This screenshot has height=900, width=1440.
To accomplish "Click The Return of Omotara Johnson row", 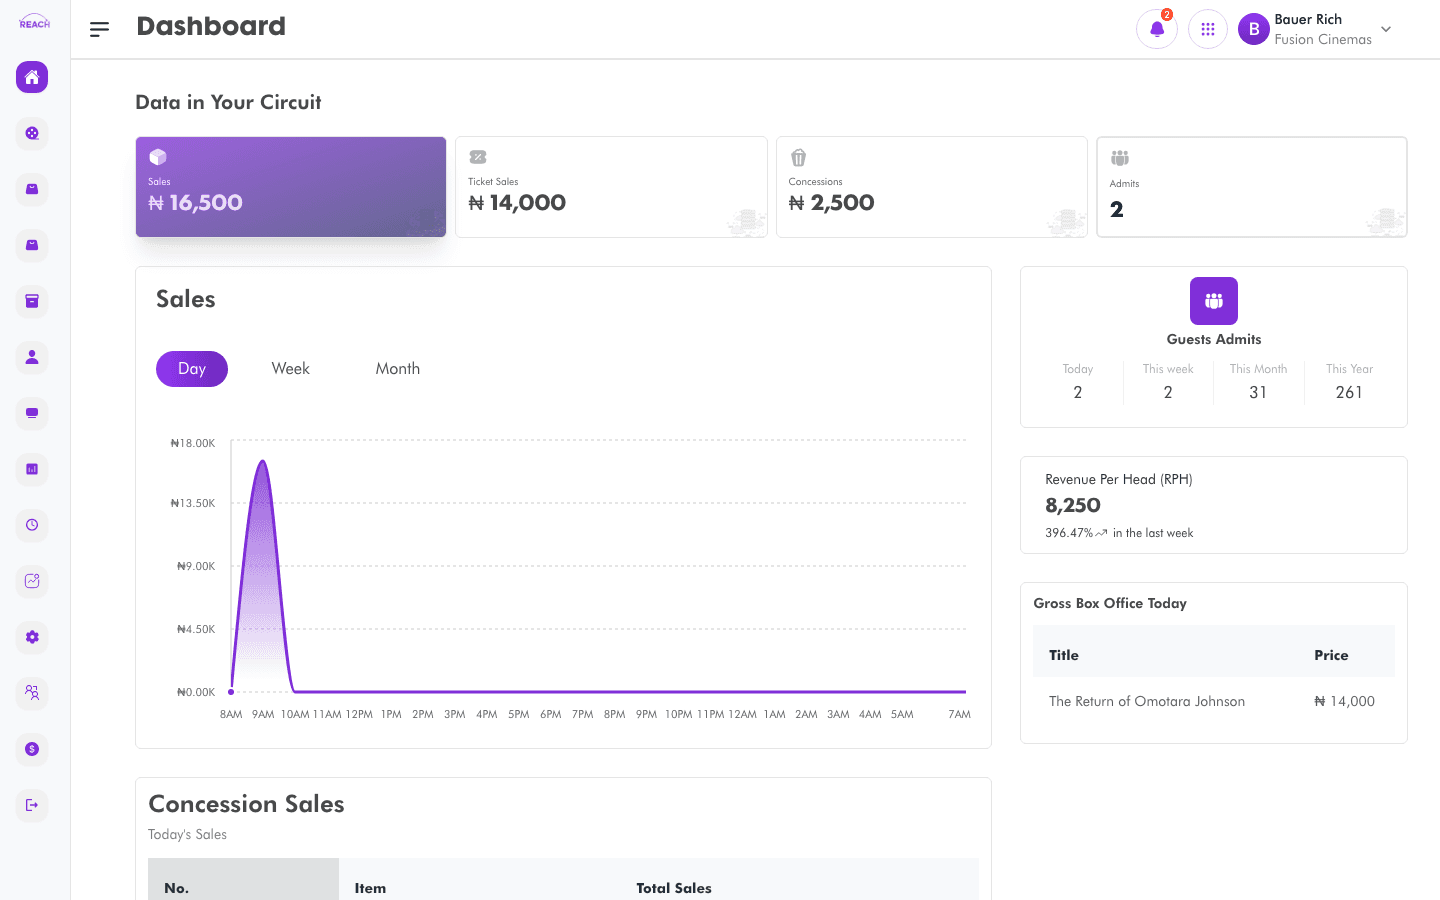I will coord(1213,702).
